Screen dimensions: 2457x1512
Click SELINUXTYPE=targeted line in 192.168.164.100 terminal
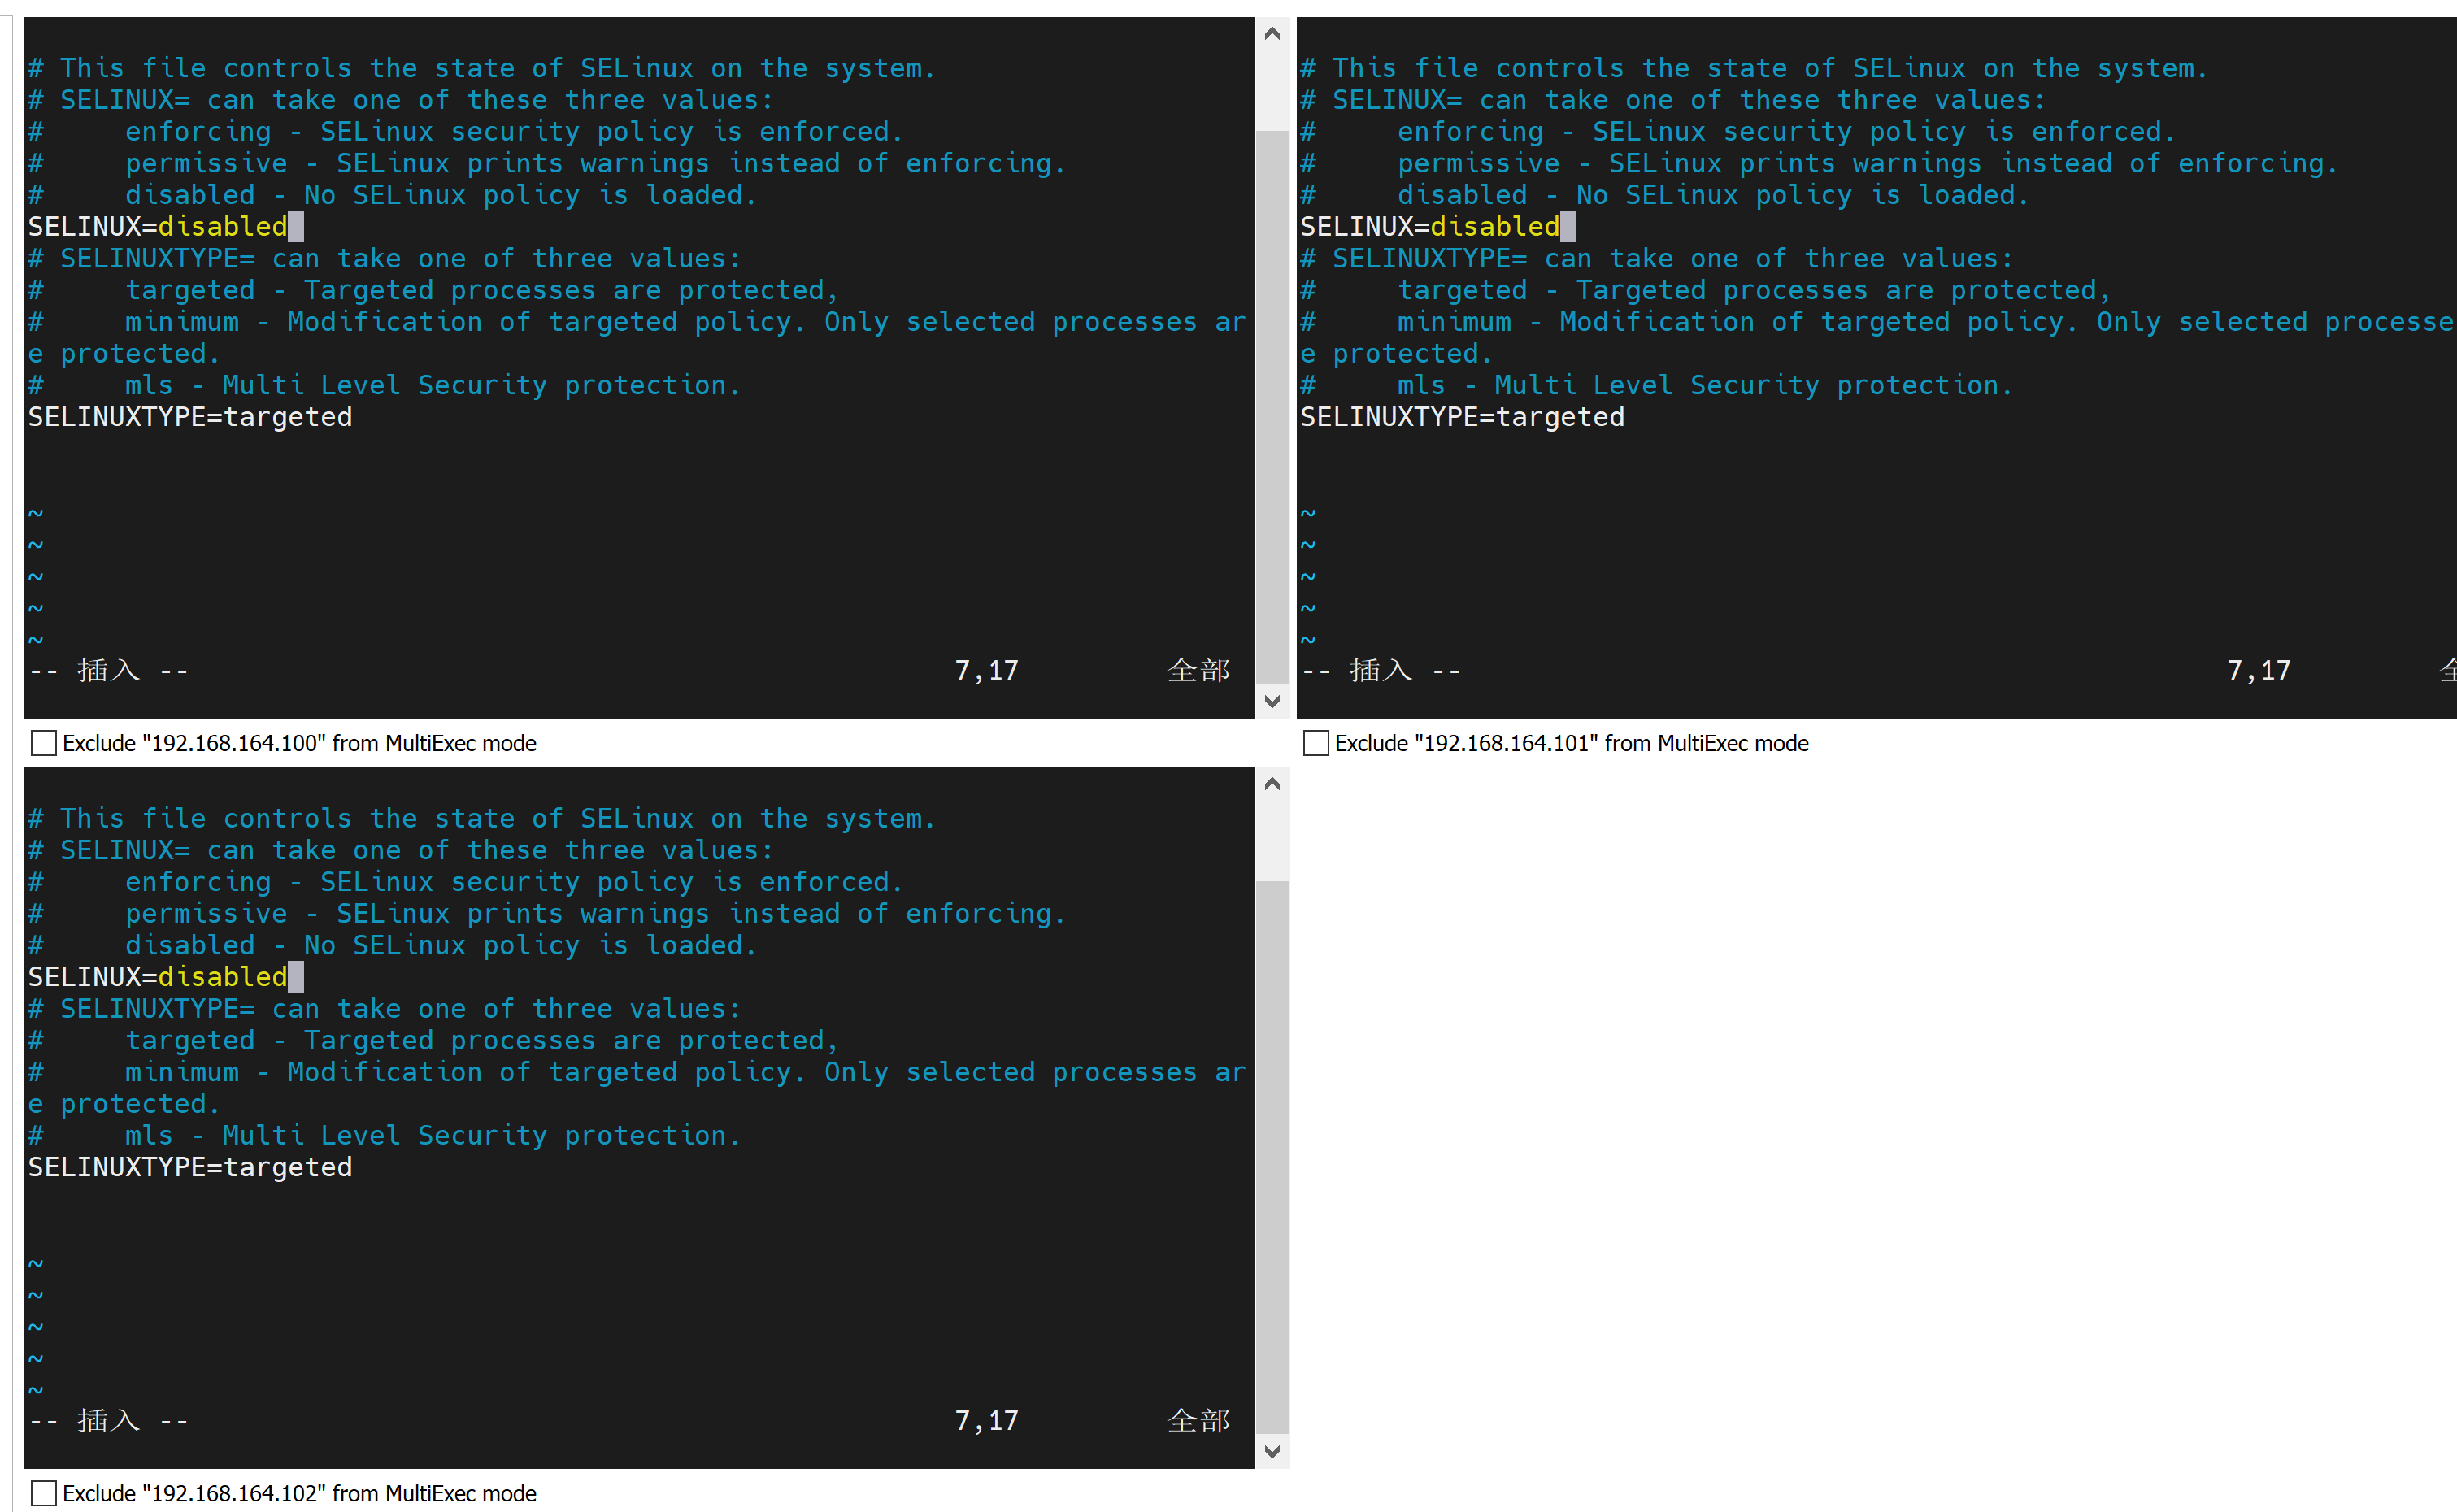[190, 417]
